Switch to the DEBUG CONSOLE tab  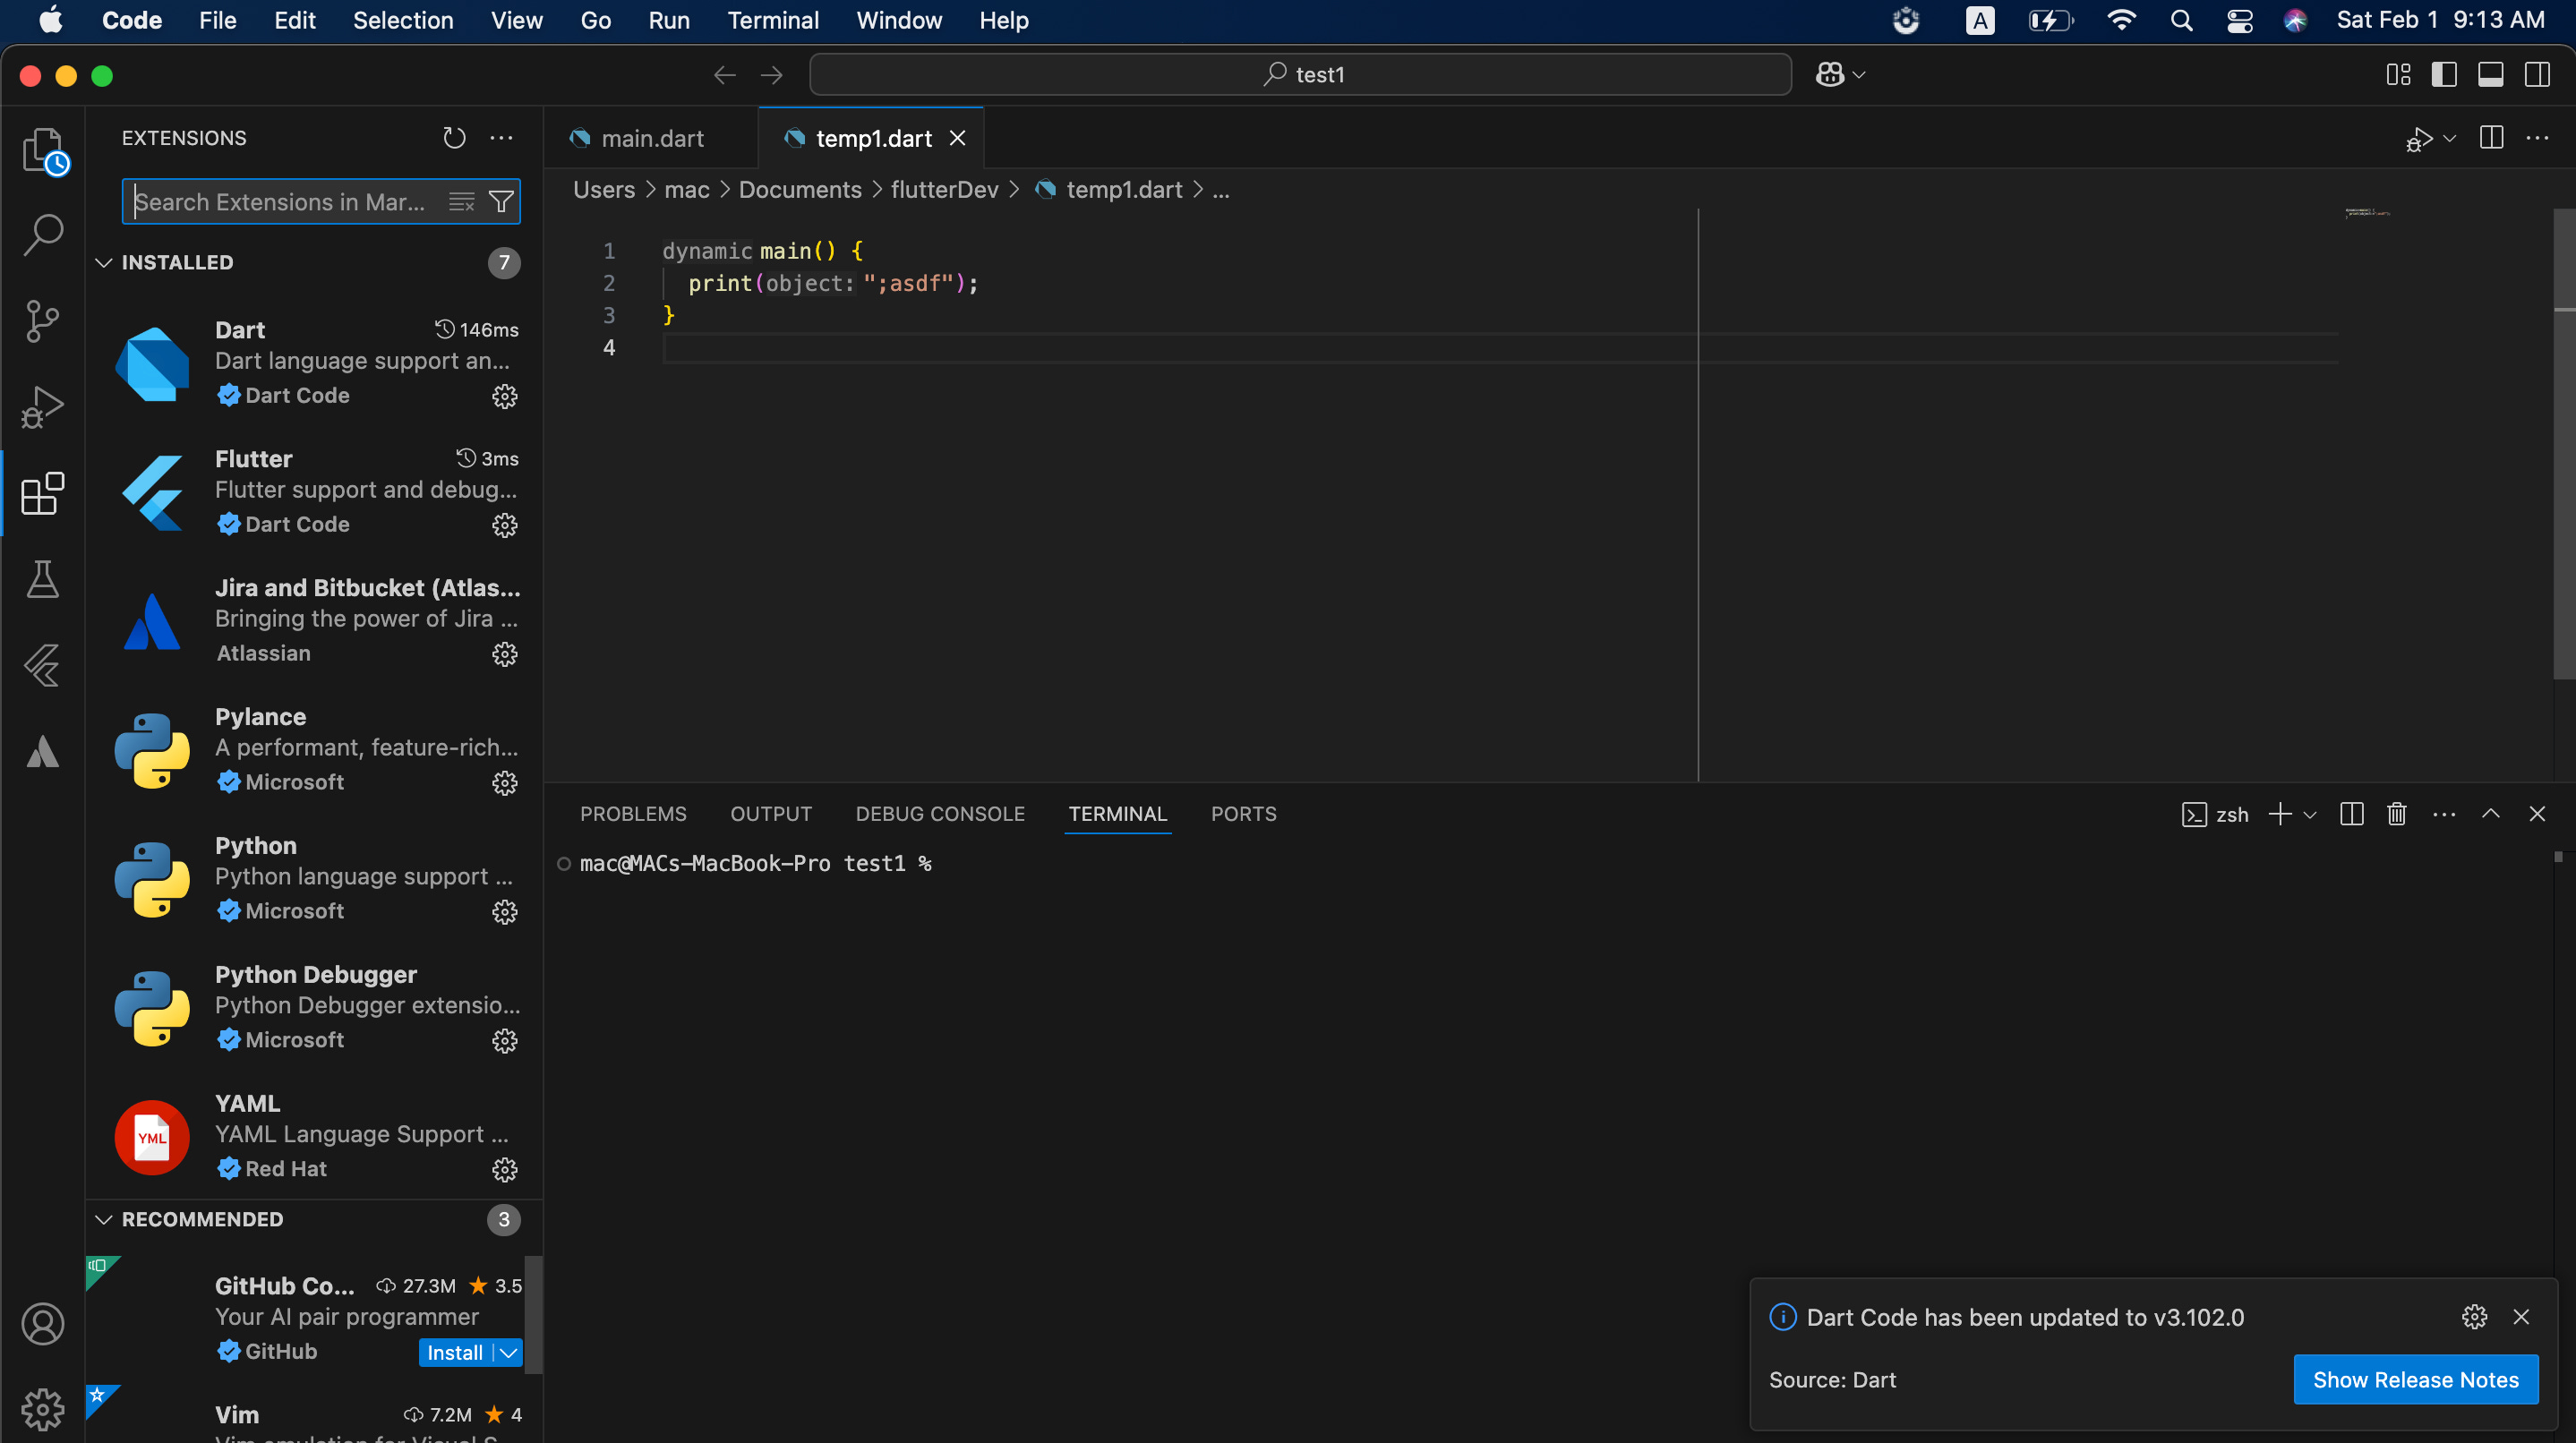[939, 813]
